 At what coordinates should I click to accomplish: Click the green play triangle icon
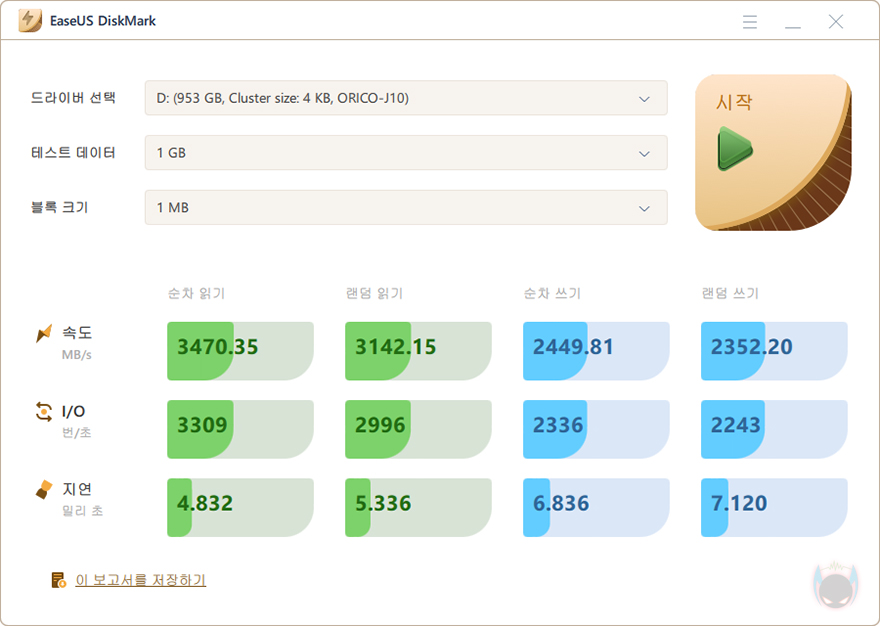click(x=735, y=149)
